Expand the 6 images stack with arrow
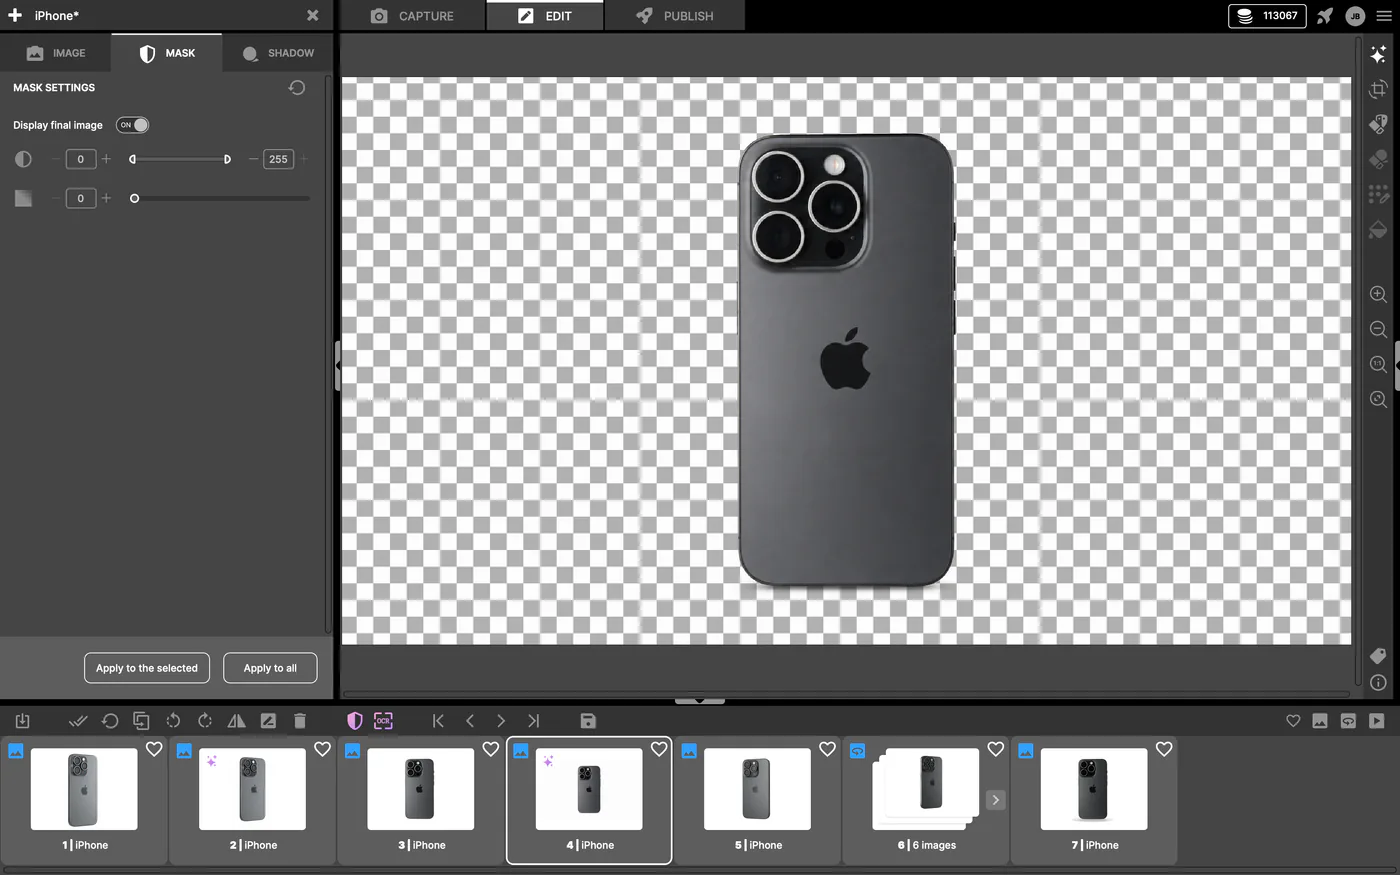The height and width of the screenshot is (875, 1400). (995, 800)
